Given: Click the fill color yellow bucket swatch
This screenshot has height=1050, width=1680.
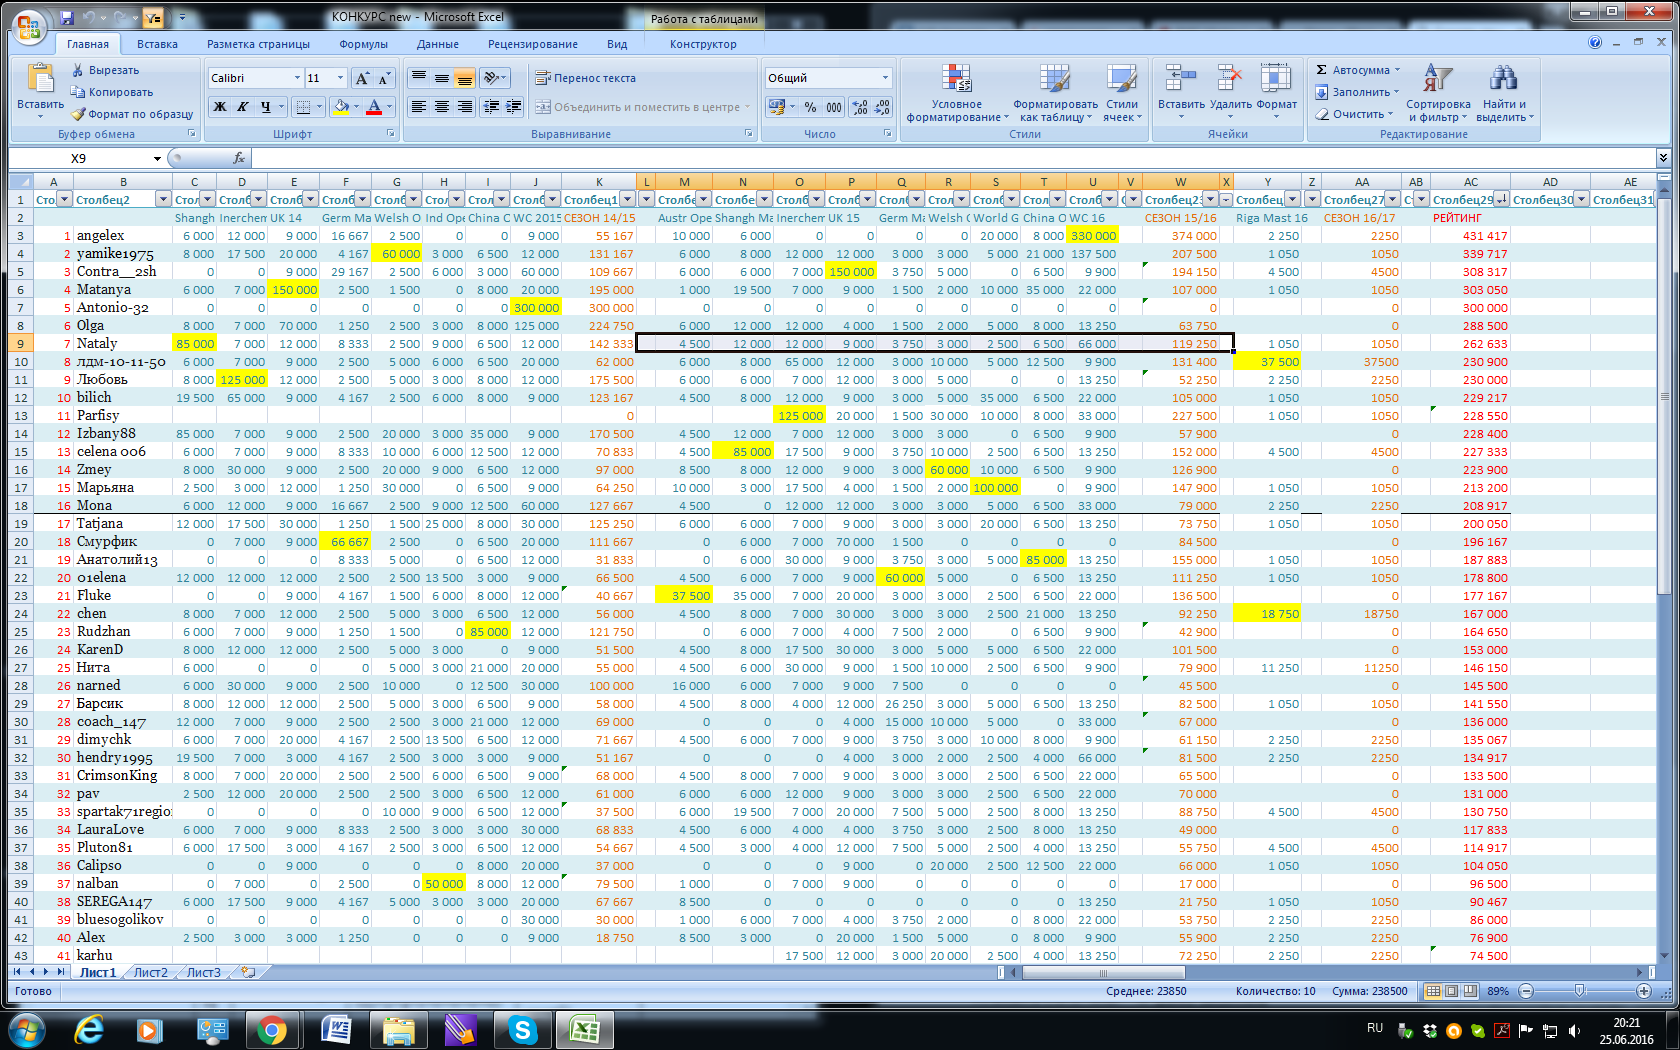Looking at the screenshot, I should coord(342,107).
